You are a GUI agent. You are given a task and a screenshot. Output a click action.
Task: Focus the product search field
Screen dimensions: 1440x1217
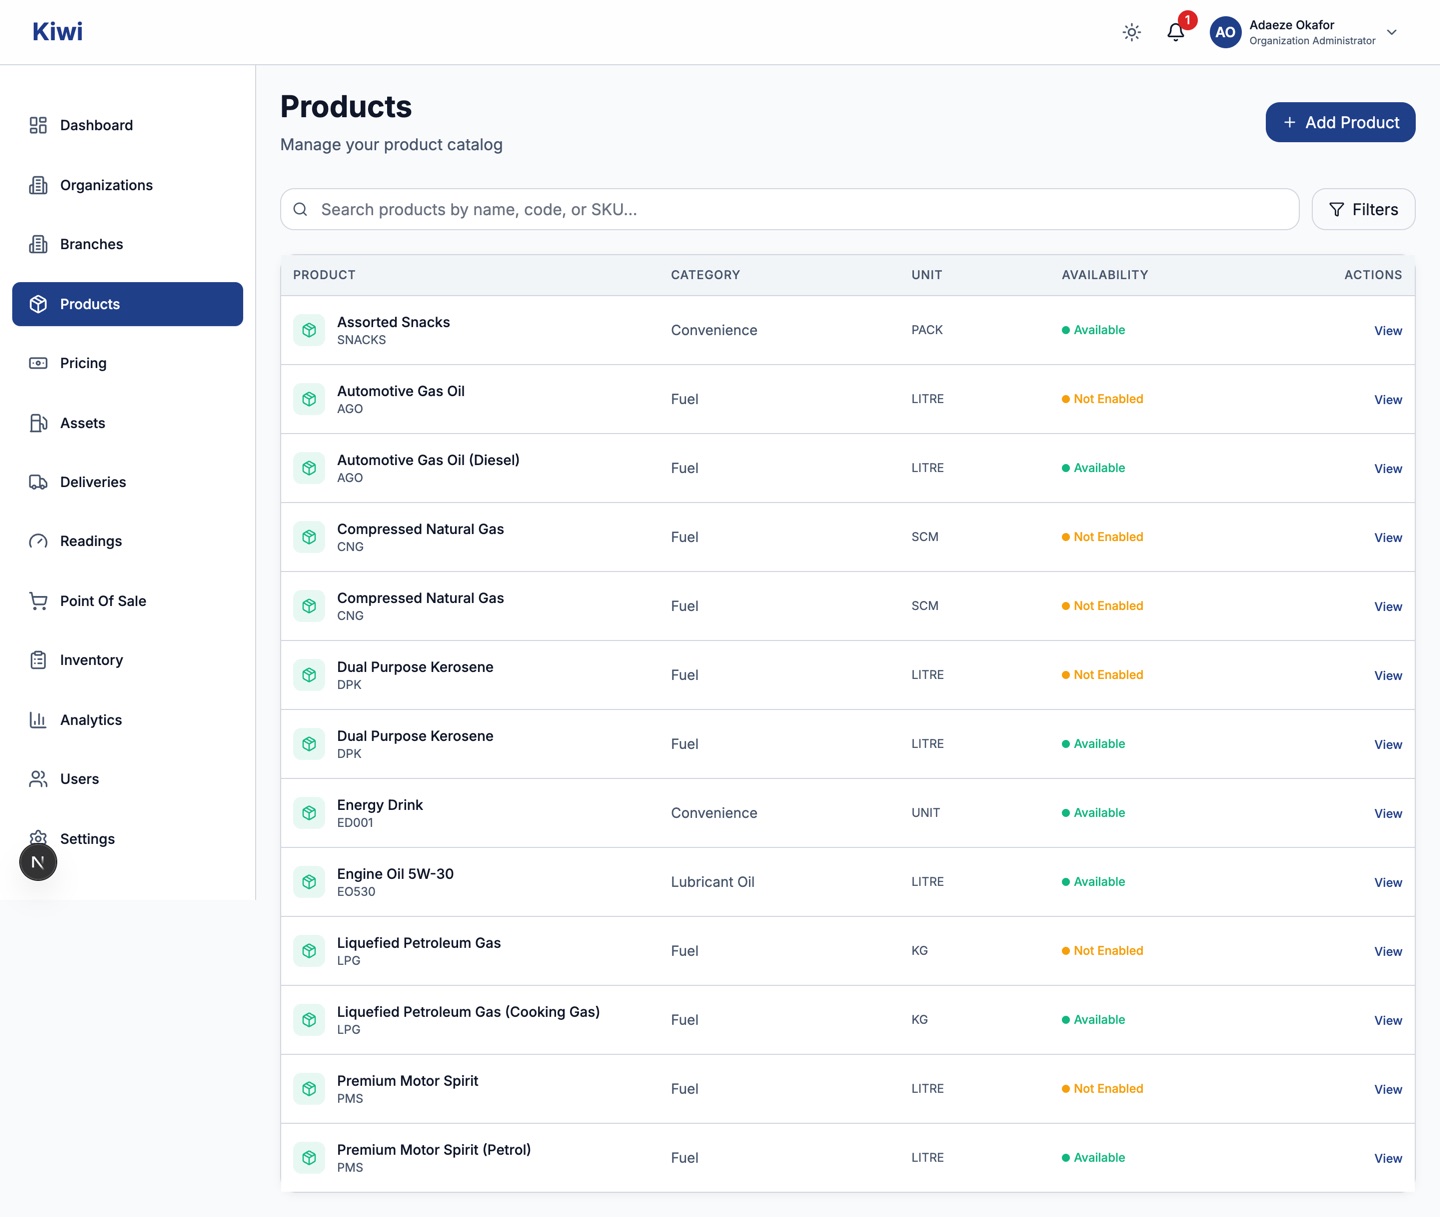[x=789, y=209]
